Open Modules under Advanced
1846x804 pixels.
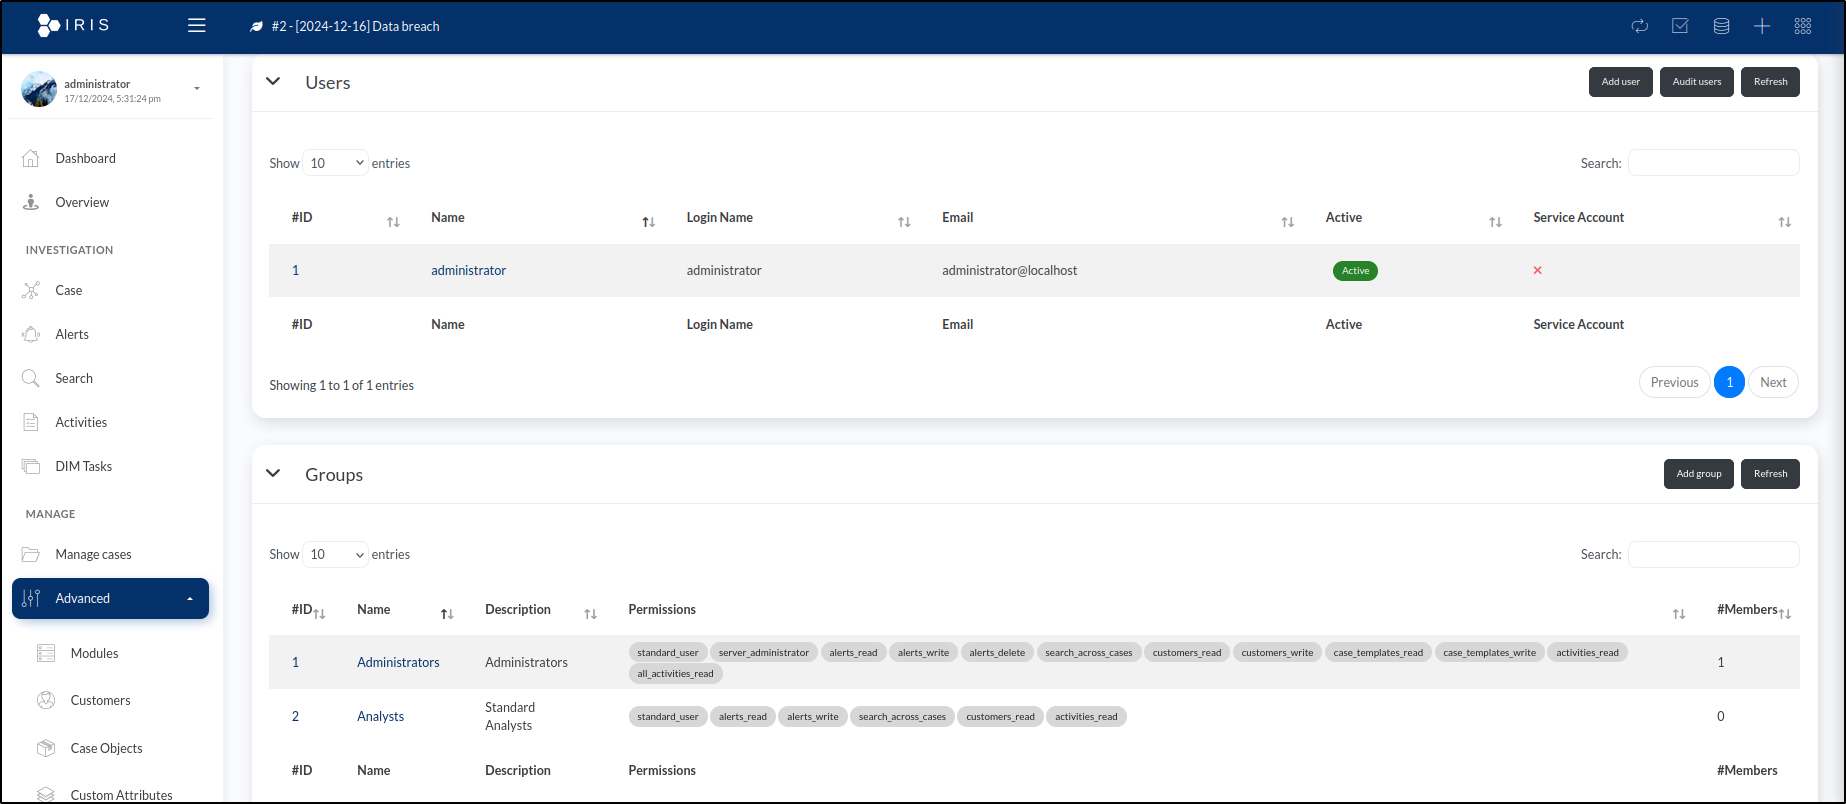click(x=94, y=653)
